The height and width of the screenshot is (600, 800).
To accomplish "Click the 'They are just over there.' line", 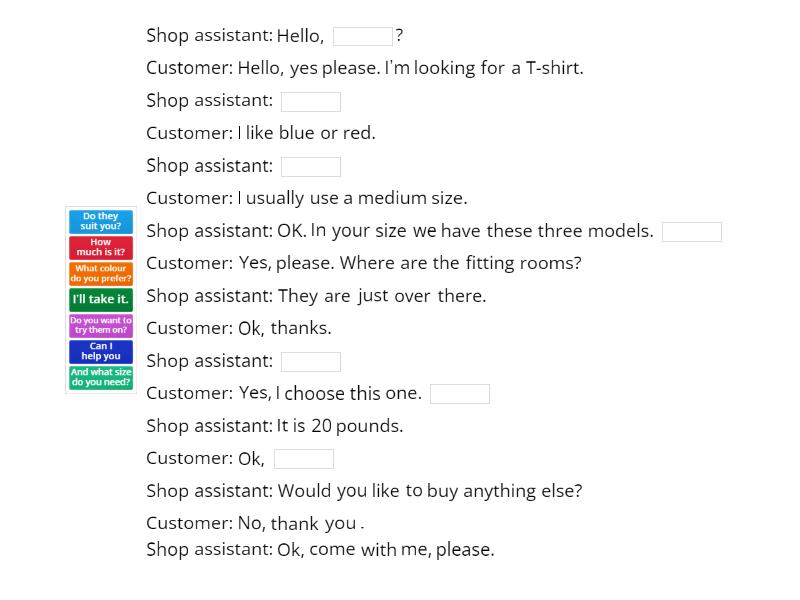I will (382, 296).
